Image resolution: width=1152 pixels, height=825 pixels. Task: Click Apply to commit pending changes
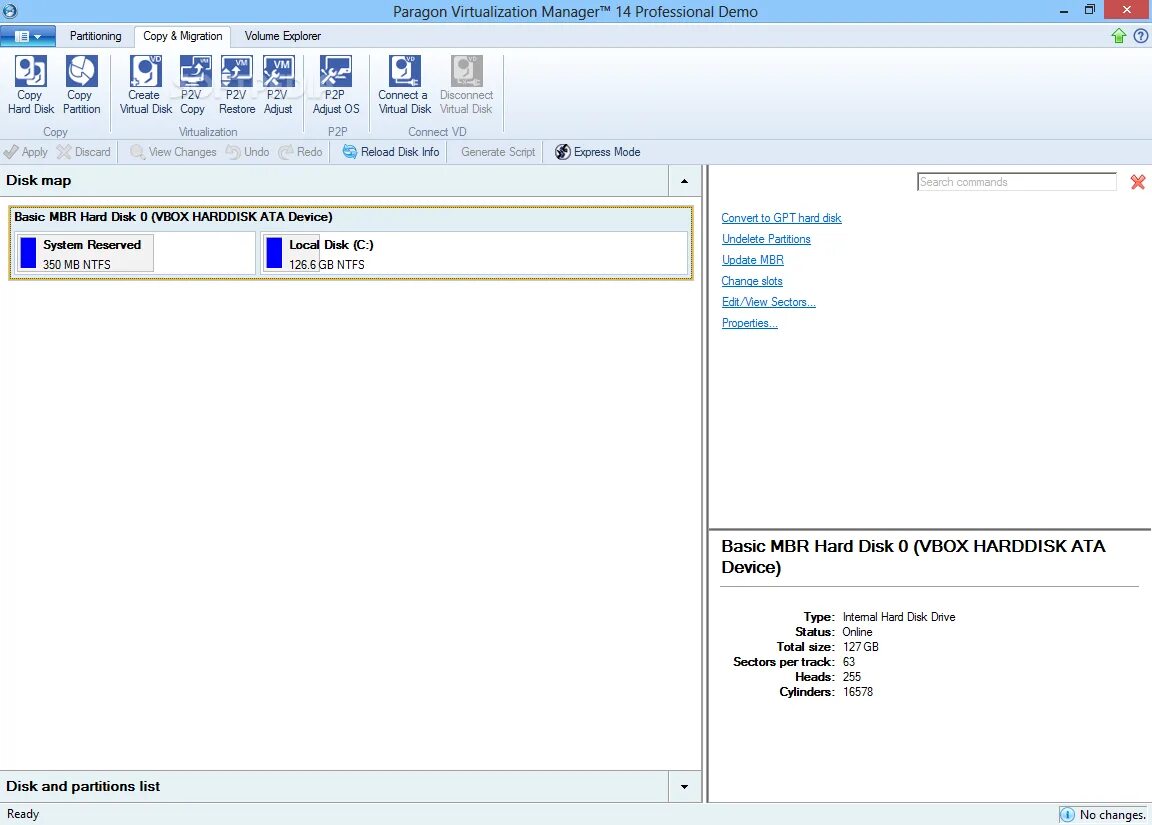pyautogui.click(x=26, y=151)
